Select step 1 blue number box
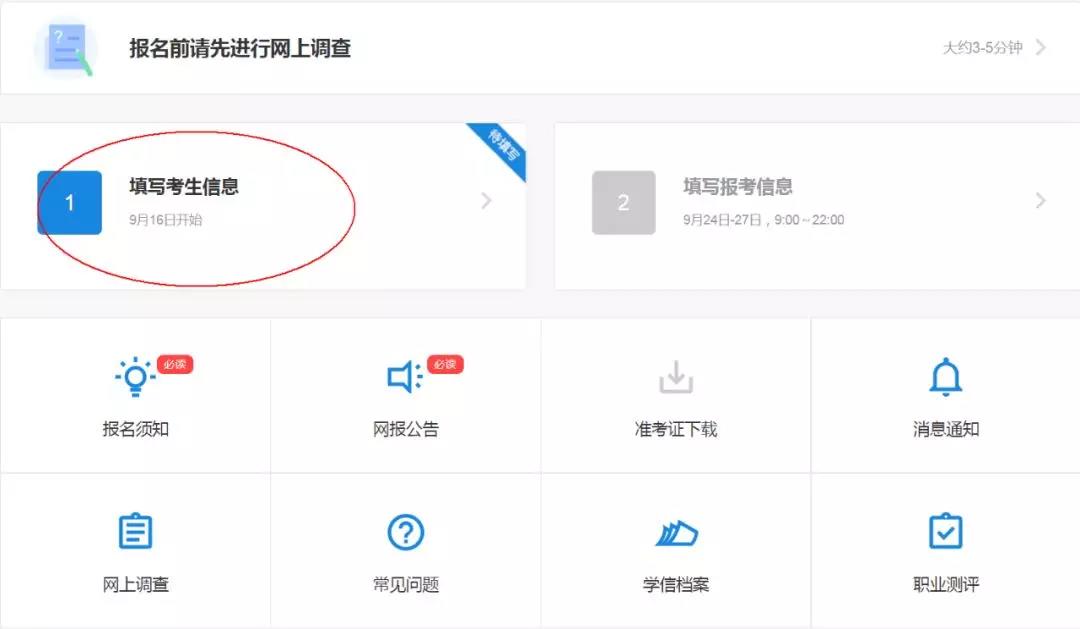The width and height of the screenshot is (1080, 629). click(x=69, y=203)
